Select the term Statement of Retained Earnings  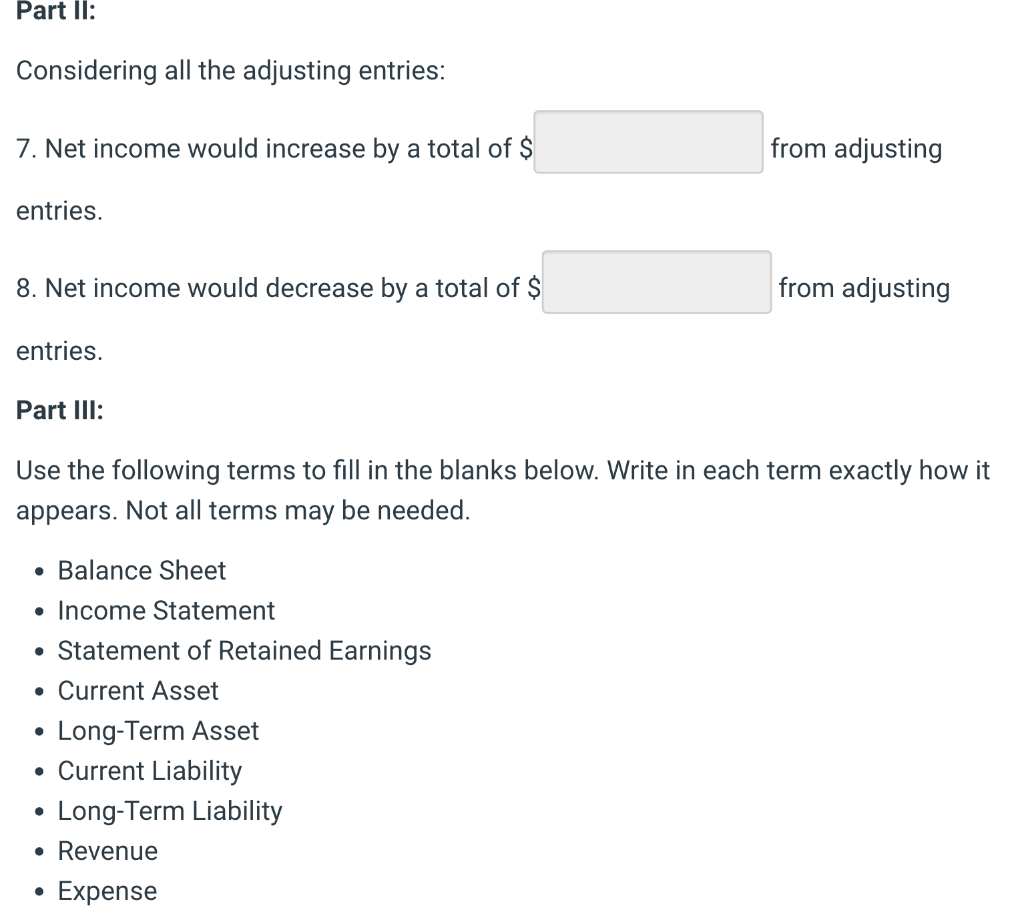(x=245, y=650)
